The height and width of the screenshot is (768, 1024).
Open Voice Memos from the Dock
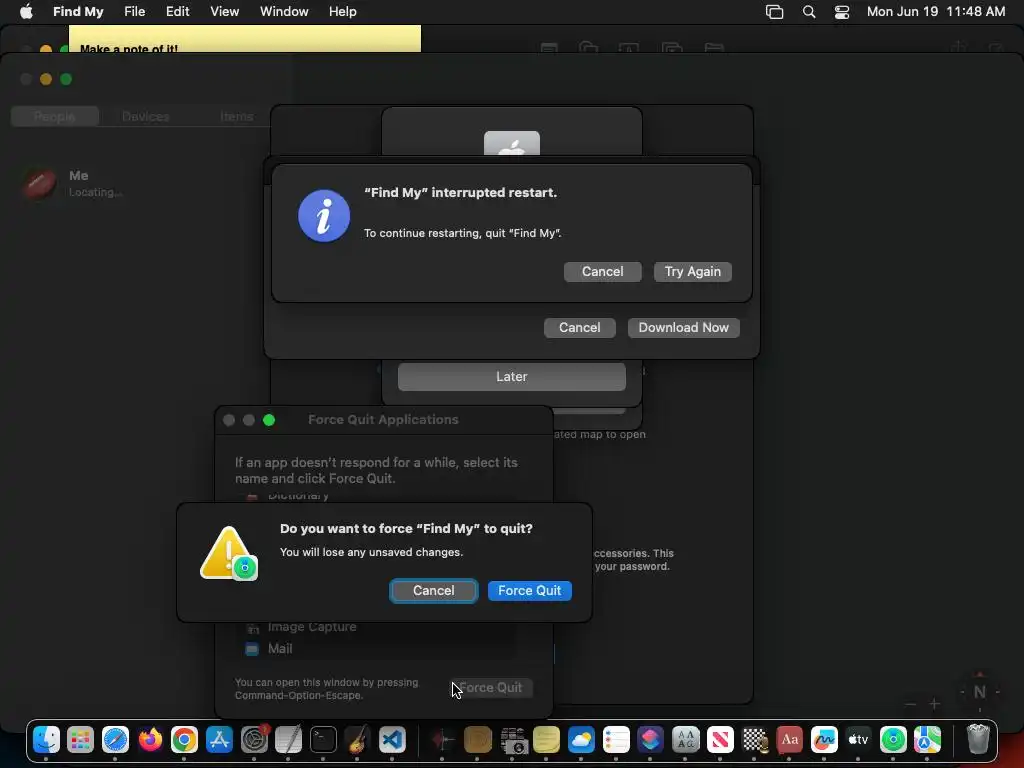[443, 740]
